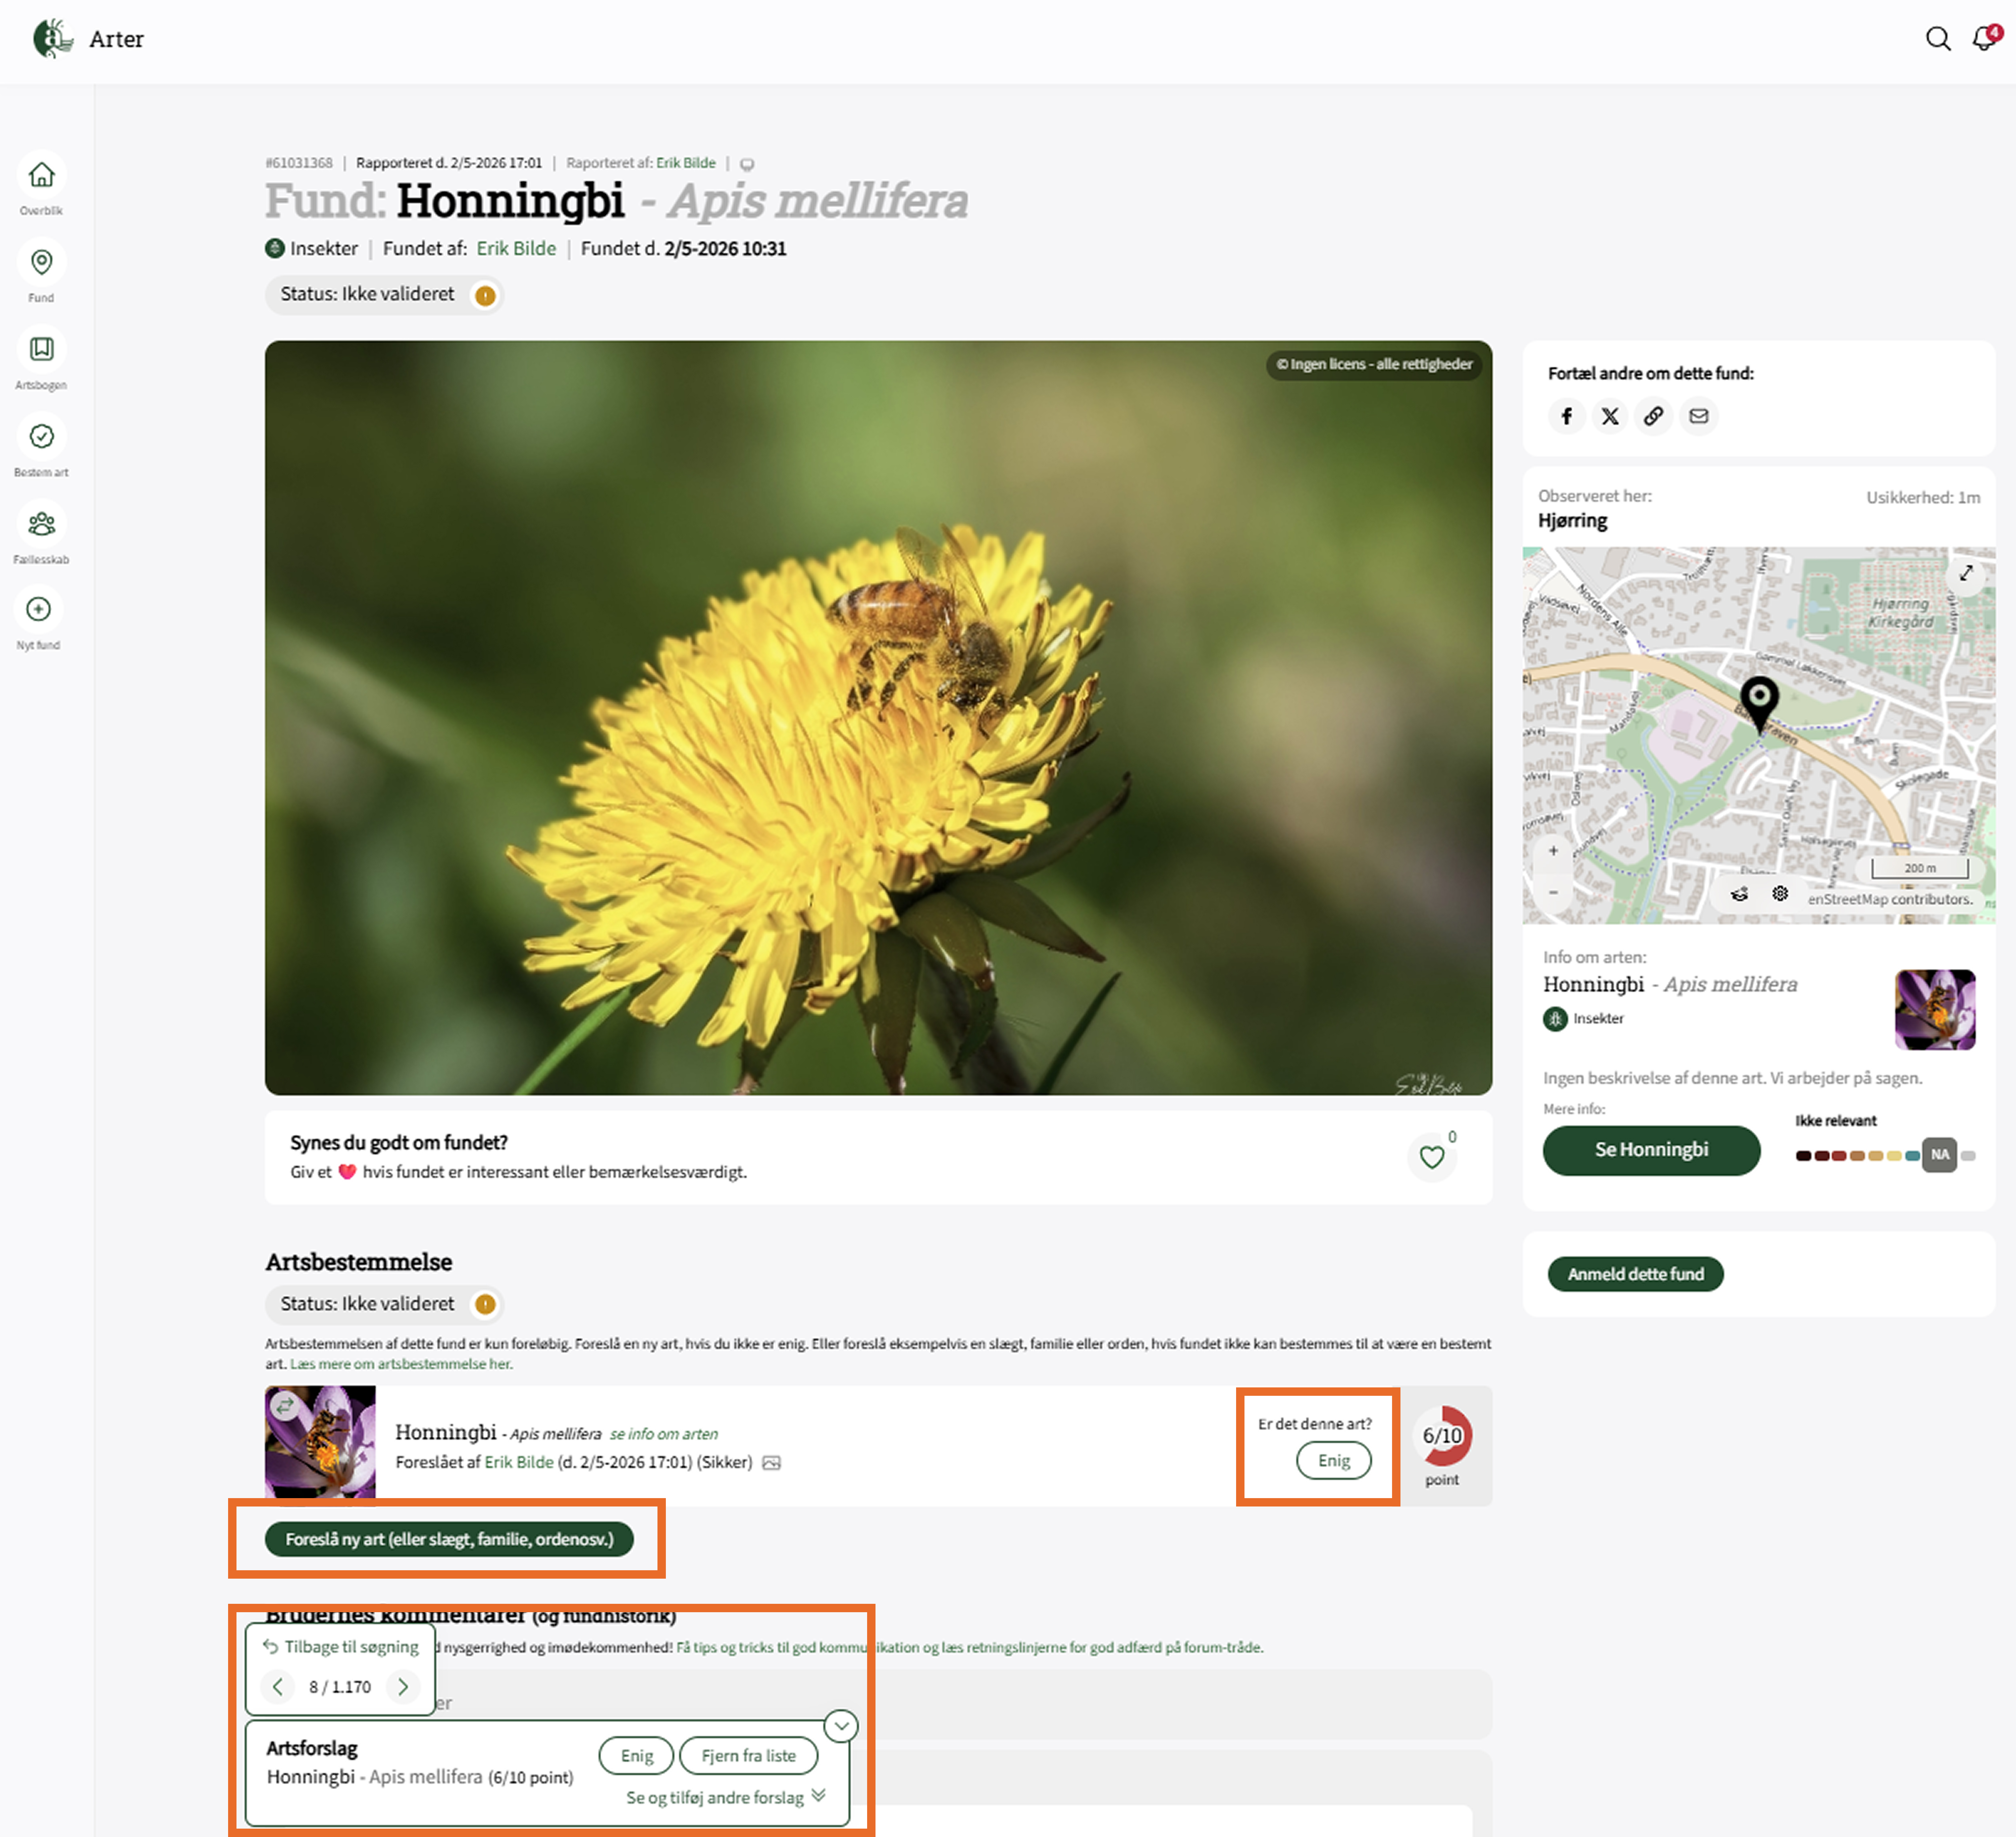Click the Hjørring location name
Image resolution: width=2016 pixels, height=1837 pixels.
point(1573,521)
